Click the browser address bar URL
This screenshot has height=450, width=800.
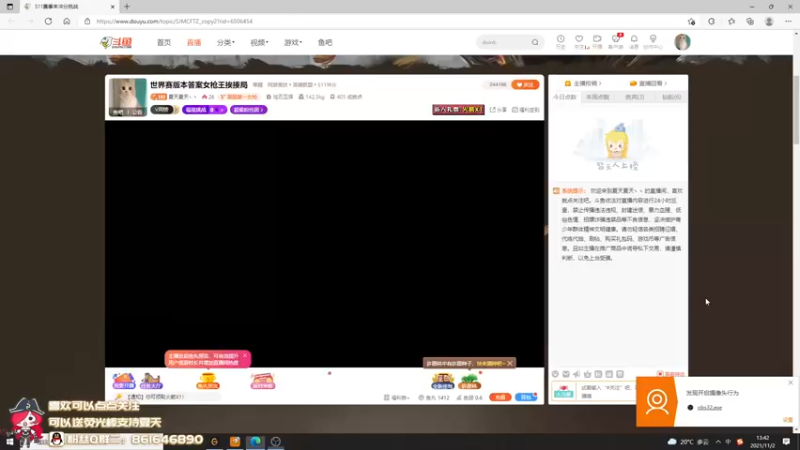174,21
